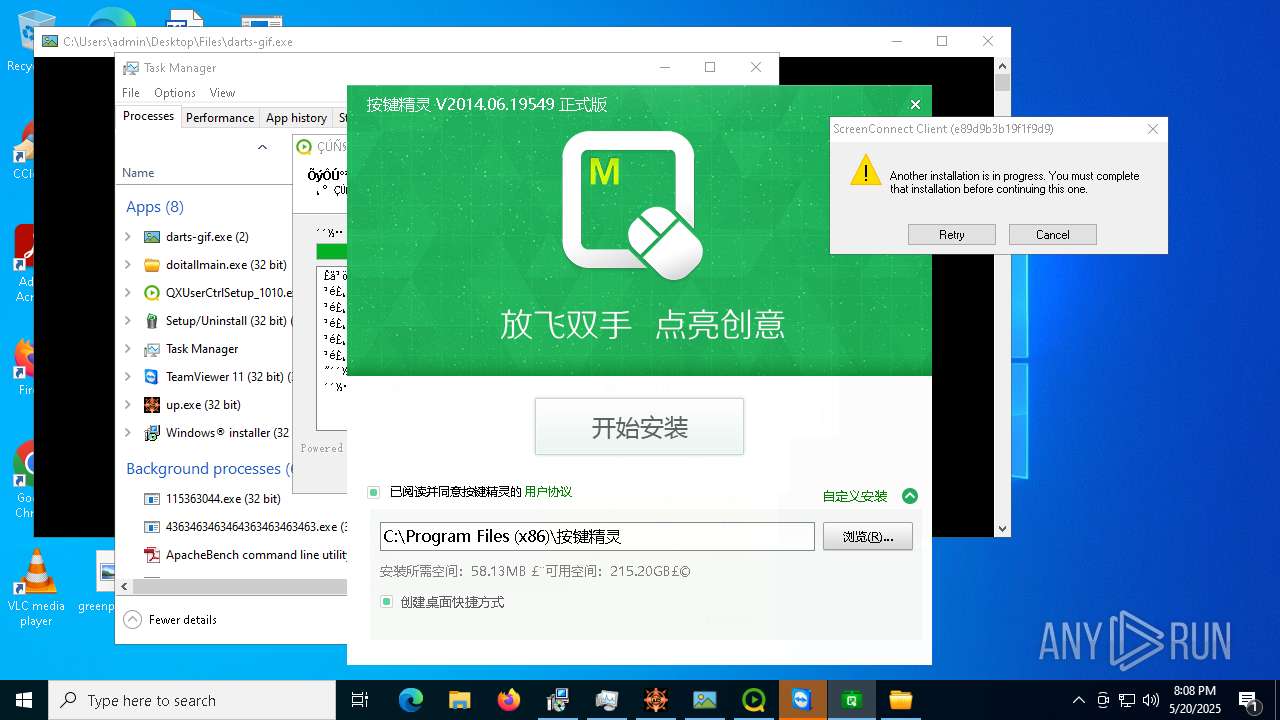Open the notification center icon
Screen dimensions: 1280x720
[x=1248, y=700]
